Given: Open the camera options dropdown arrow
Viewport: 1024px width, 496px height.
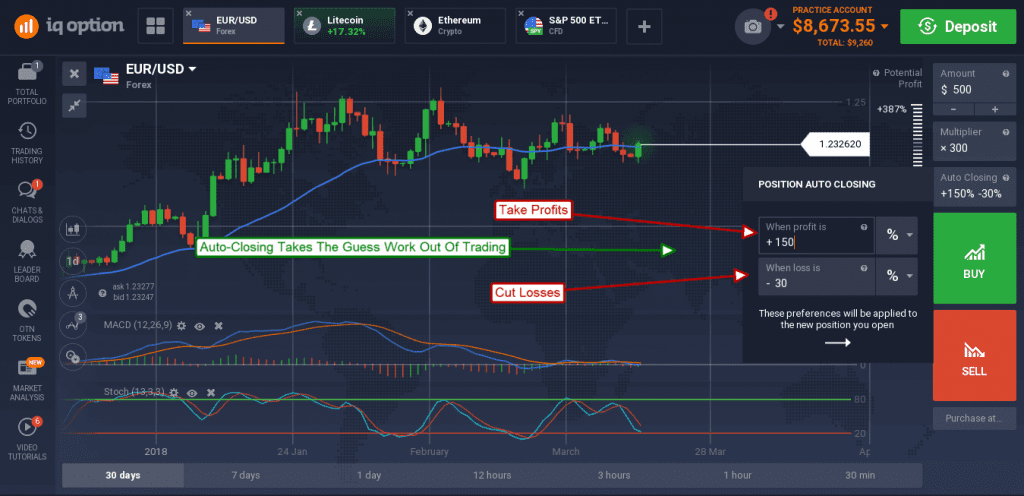Looking at the screenshot, I should click(x=780, y=27).
